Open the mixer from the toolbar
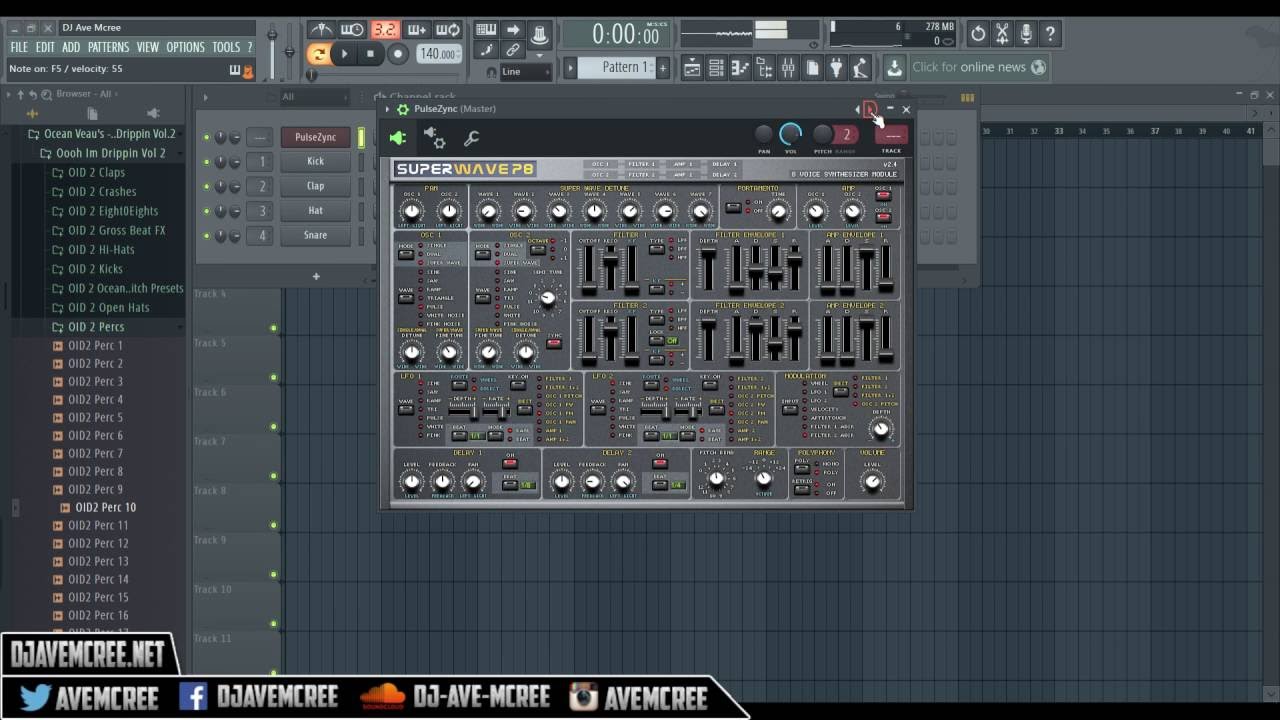 (x=788, y=68)
